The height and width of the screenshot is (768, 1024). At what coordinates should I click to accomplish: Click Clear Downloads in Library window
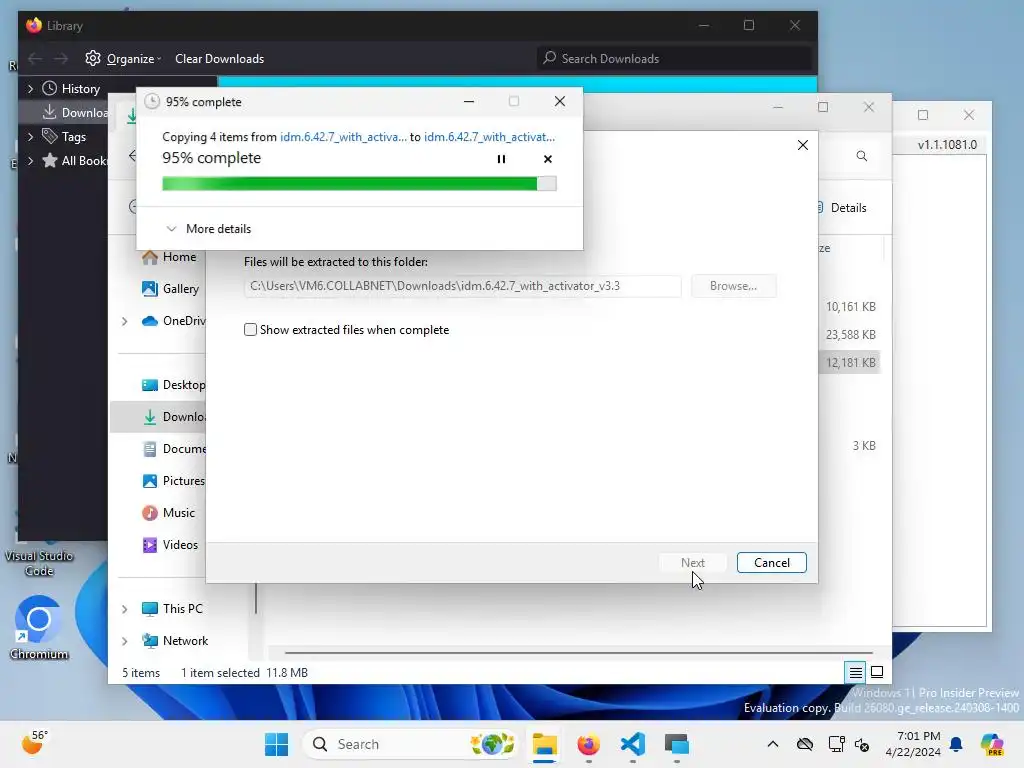[219, 59]
